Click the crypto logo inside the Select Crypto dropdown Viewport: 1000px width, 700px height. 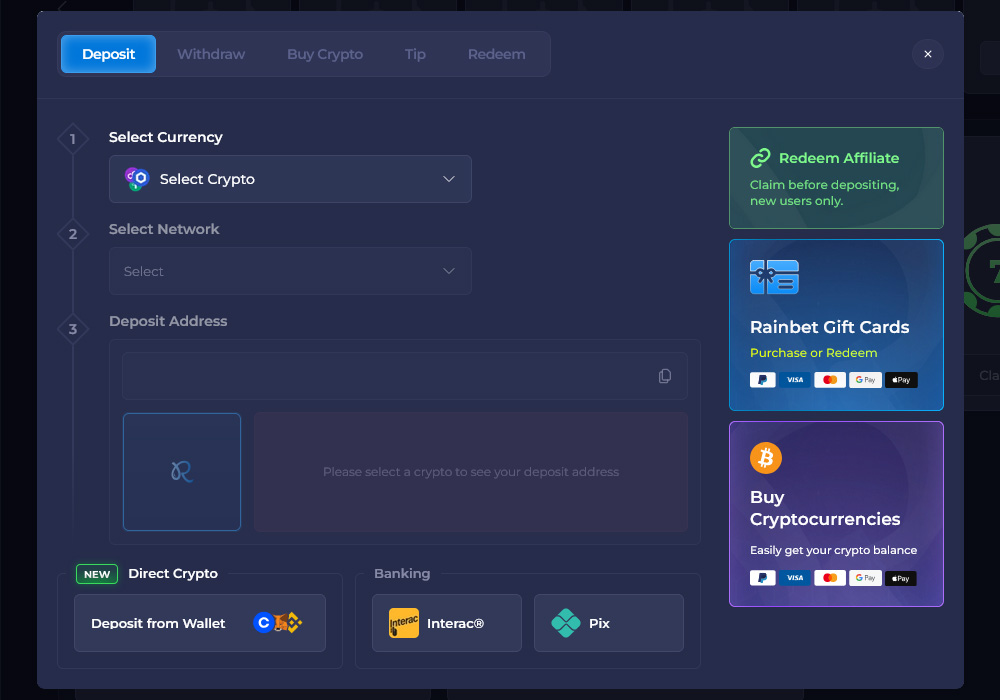click(x=138, y=179)
